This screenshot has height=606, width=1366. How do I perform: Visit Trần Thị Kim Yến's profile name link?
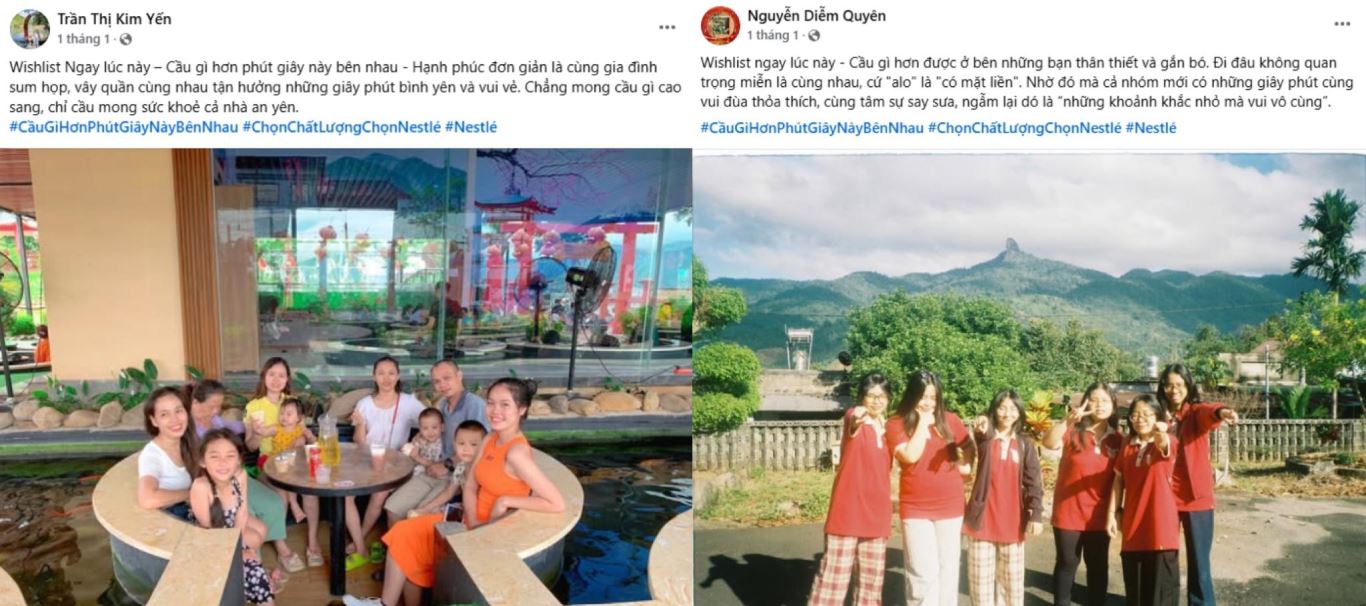114,19
